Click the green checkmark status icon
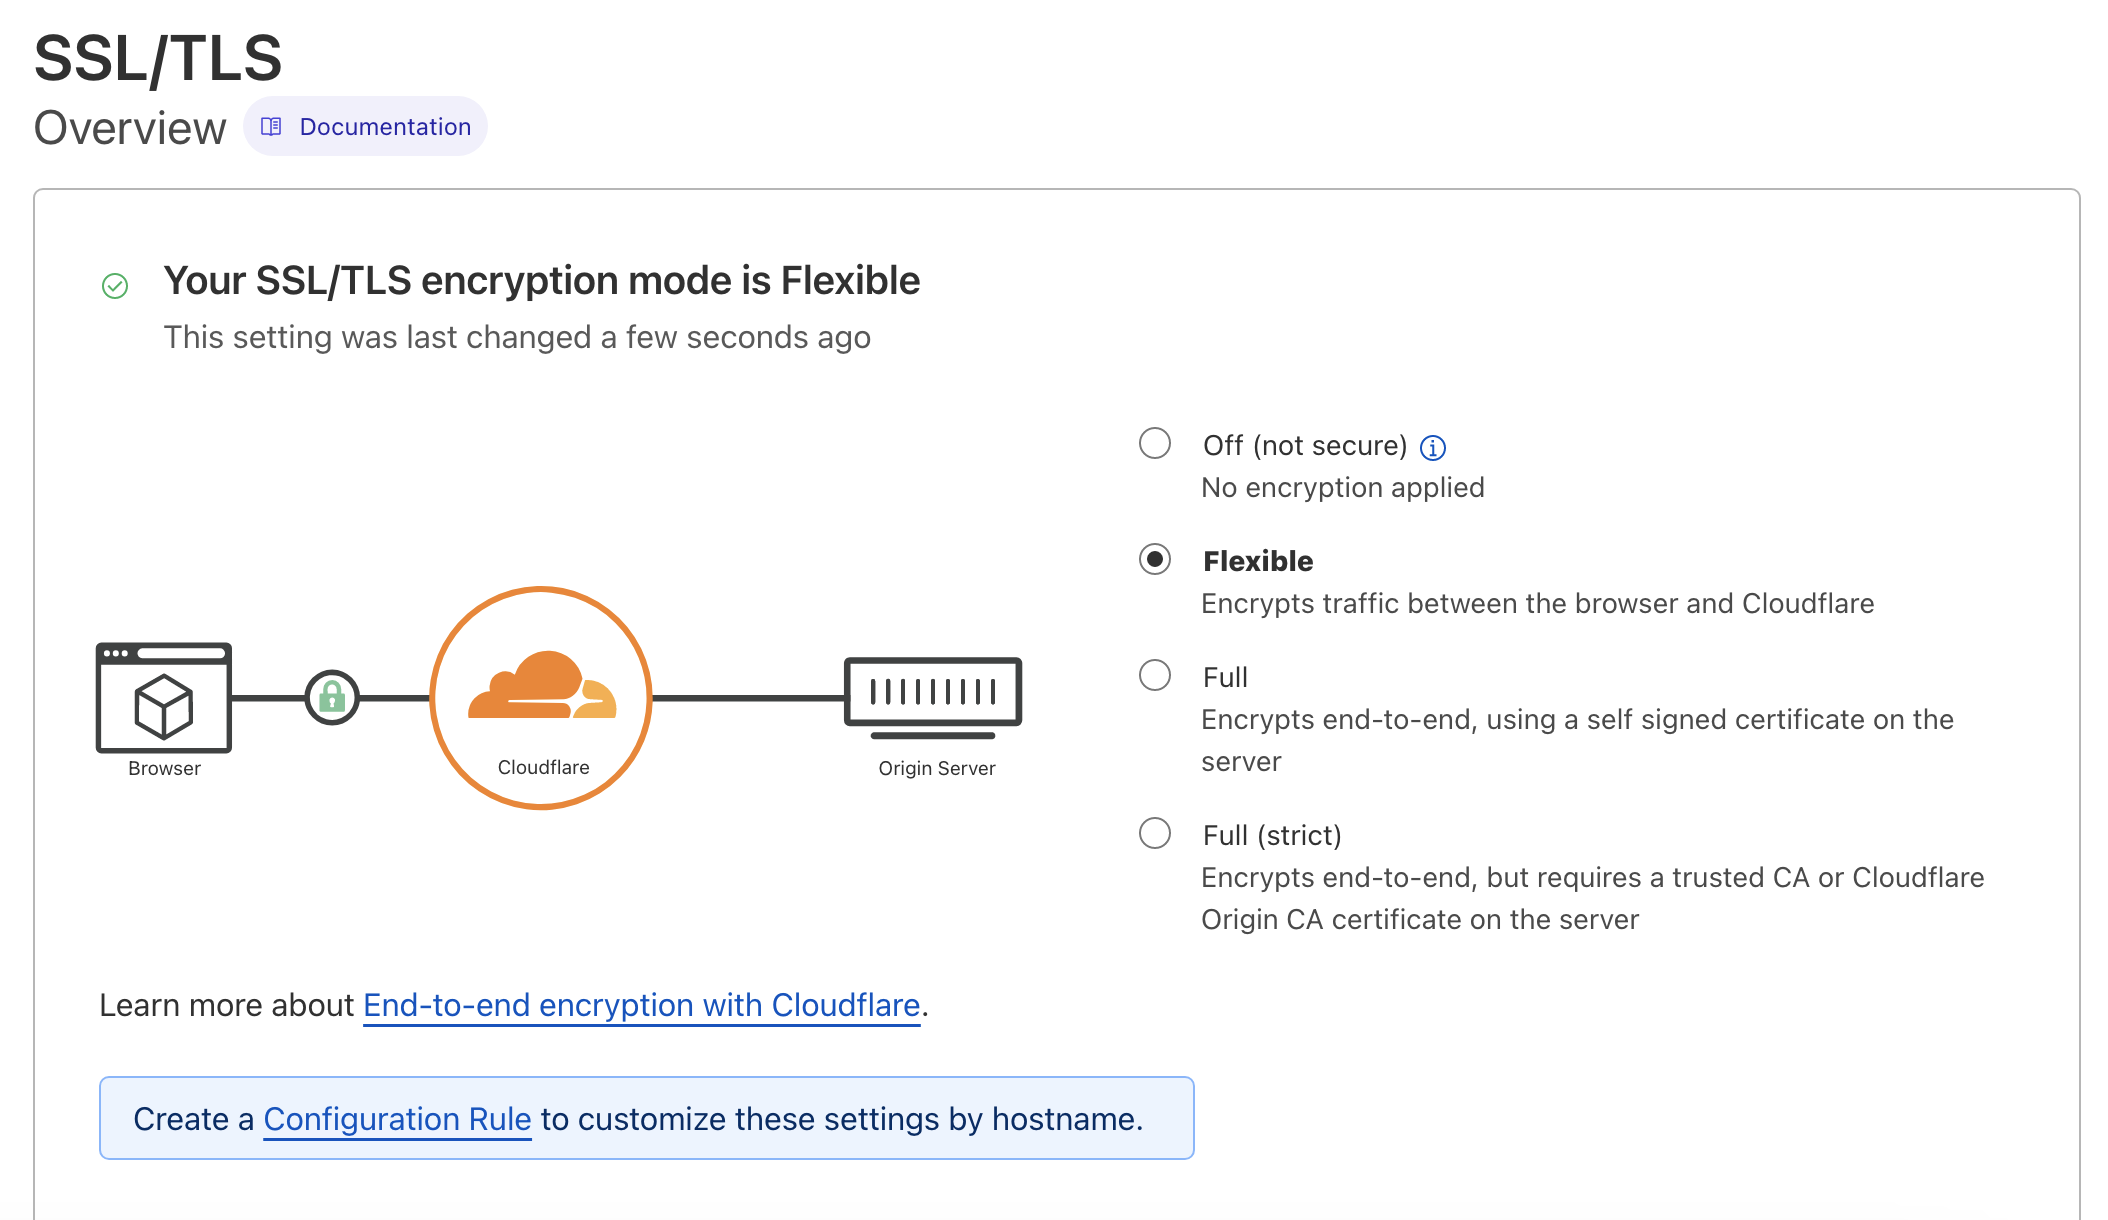2108x1220 pixels. [115, 287]
